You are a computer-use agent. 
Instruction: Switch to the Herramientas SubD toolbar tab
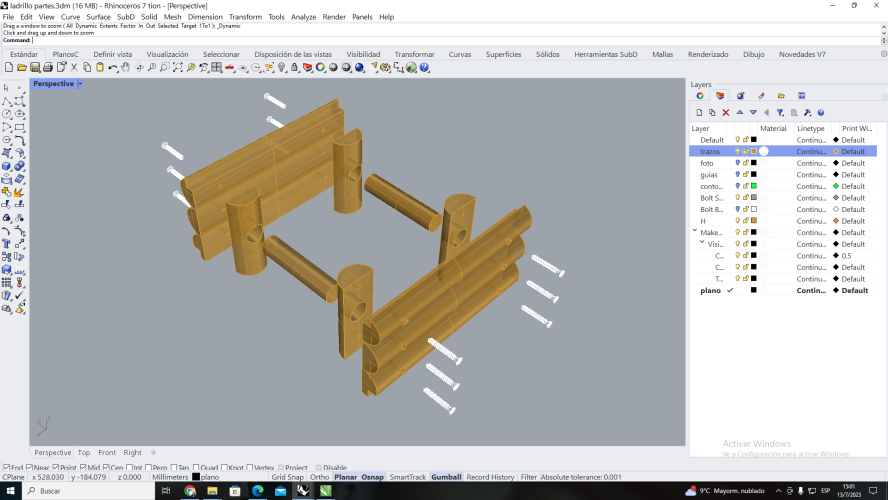[605, 54]
